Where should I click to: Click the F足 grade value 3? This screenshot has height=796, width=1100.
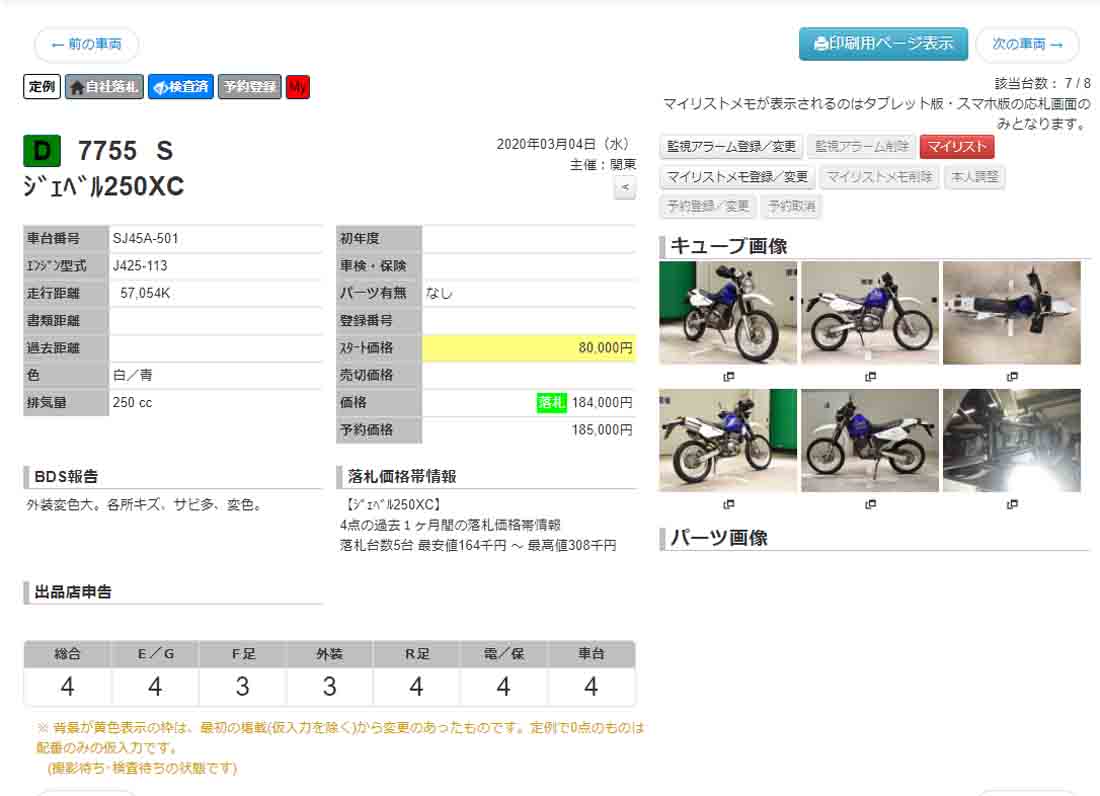coord(243,687)
